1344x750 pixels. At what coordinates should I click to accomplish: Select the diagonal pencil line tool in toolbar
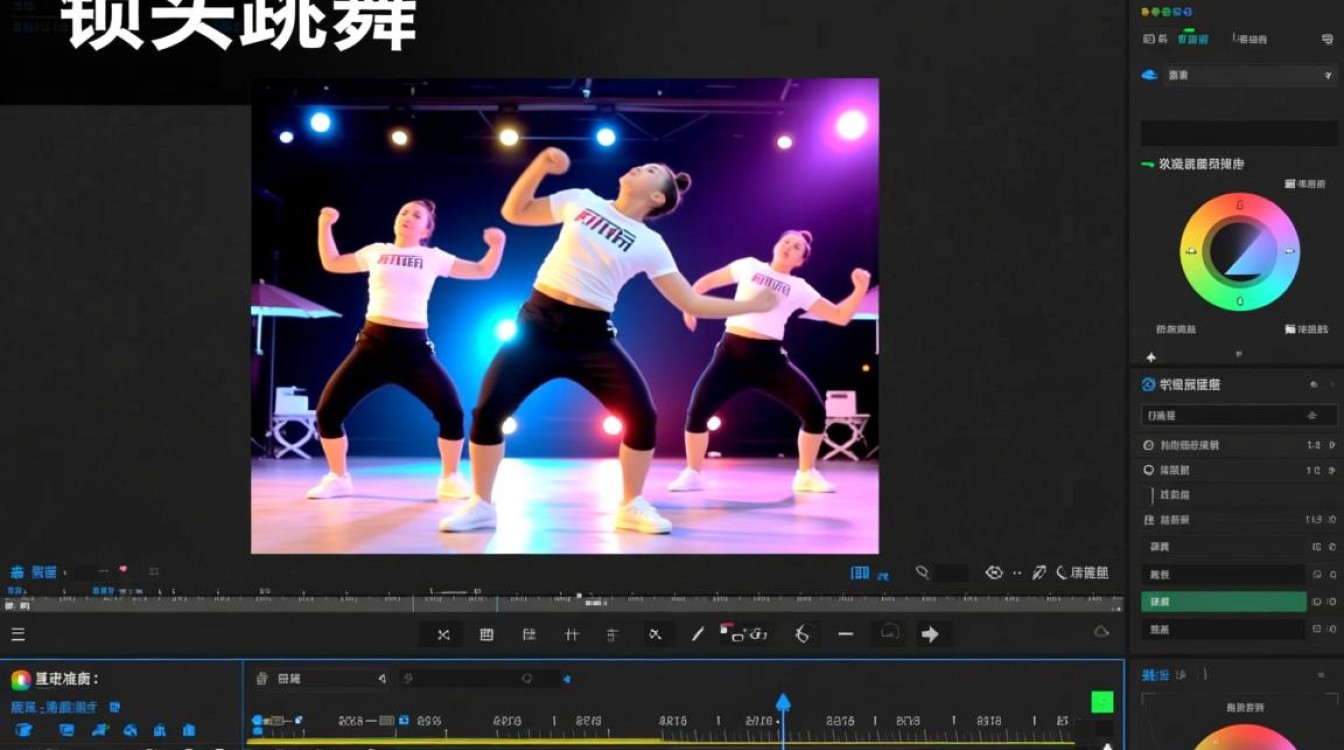(x=698, y=634)
